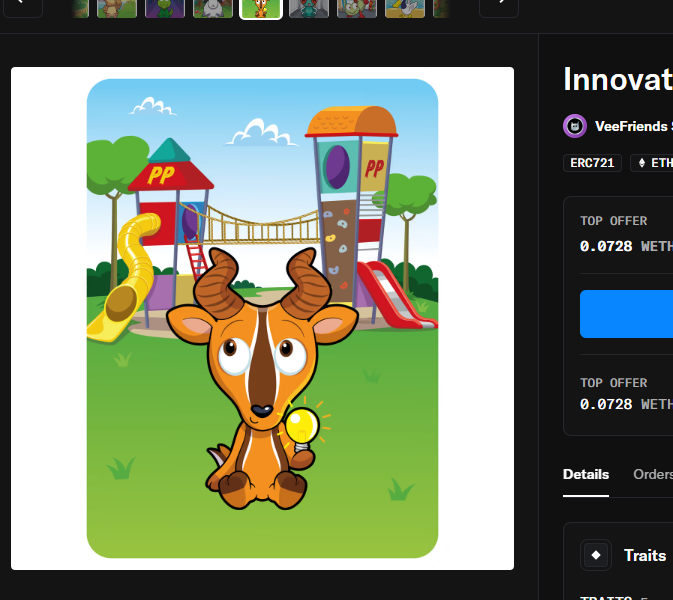
Task: Click the upper 0.0728 WETH top offer value
Action: [x=626, y=246]
